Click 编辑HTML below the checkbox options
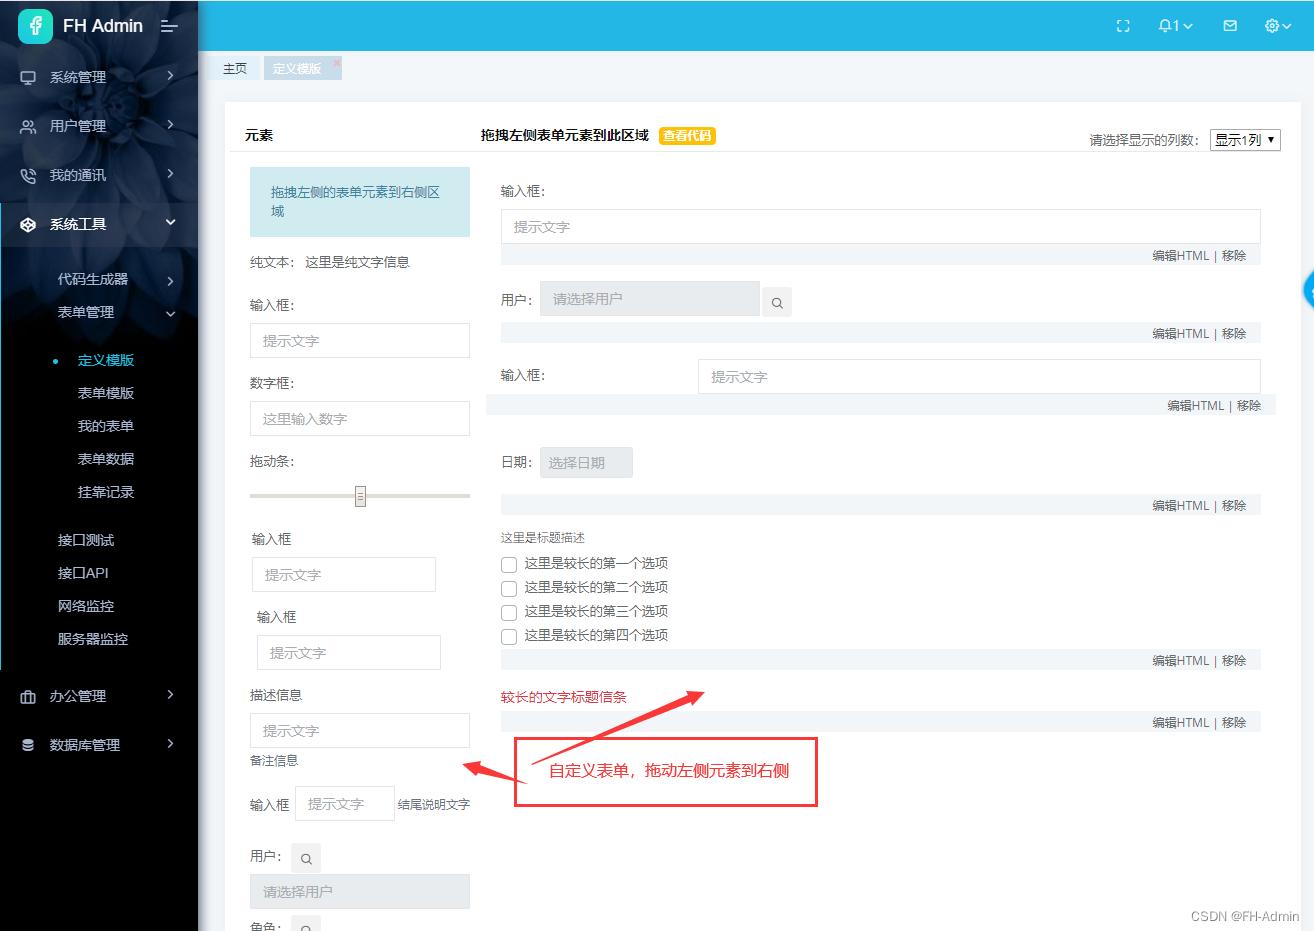Viewport: 1314px width, 931px height. coord(1181,661)
